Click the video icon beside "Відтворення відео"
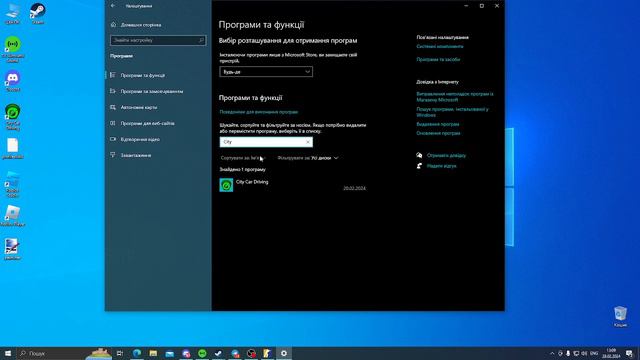This screenshot has height=360, width=640. pyautogui.click(x=113, y=139)
